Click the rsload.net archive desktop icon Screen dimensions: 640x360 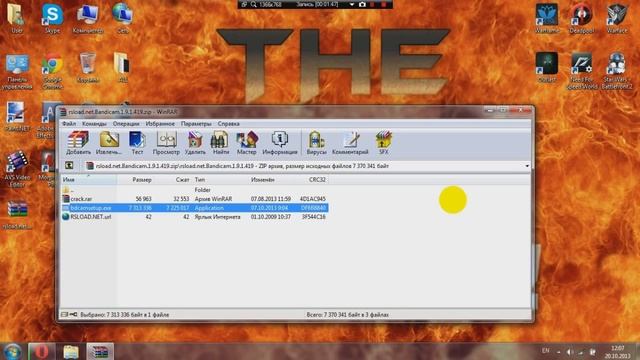click(17, 215)
